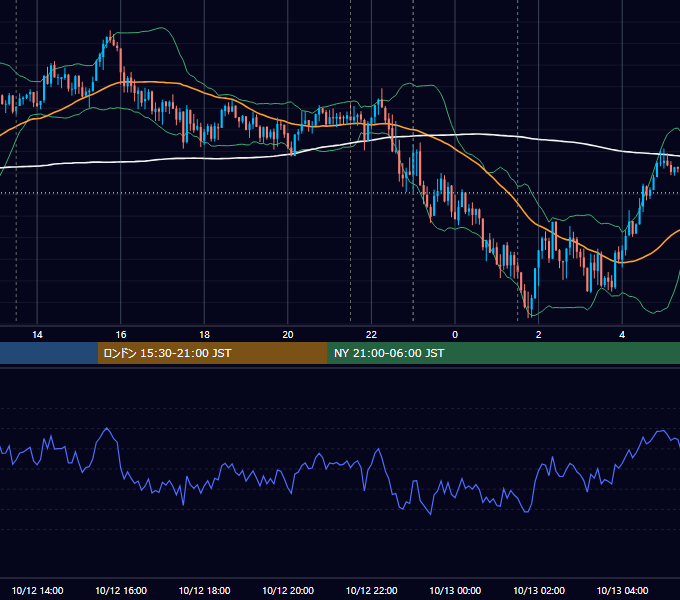Click the 10/12 18:00 time label
Screen dimensions: 680x600
[x=204, y=590]
